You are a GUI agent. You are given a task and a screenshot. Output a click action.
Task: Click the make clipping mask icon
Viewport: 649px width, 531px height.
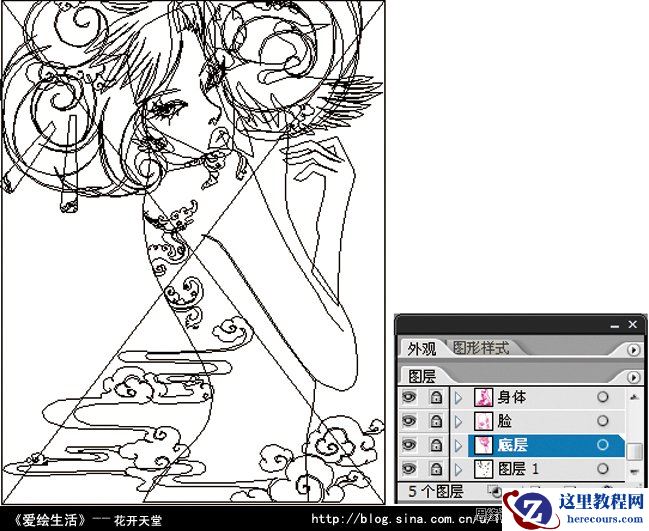click(495, 491)
